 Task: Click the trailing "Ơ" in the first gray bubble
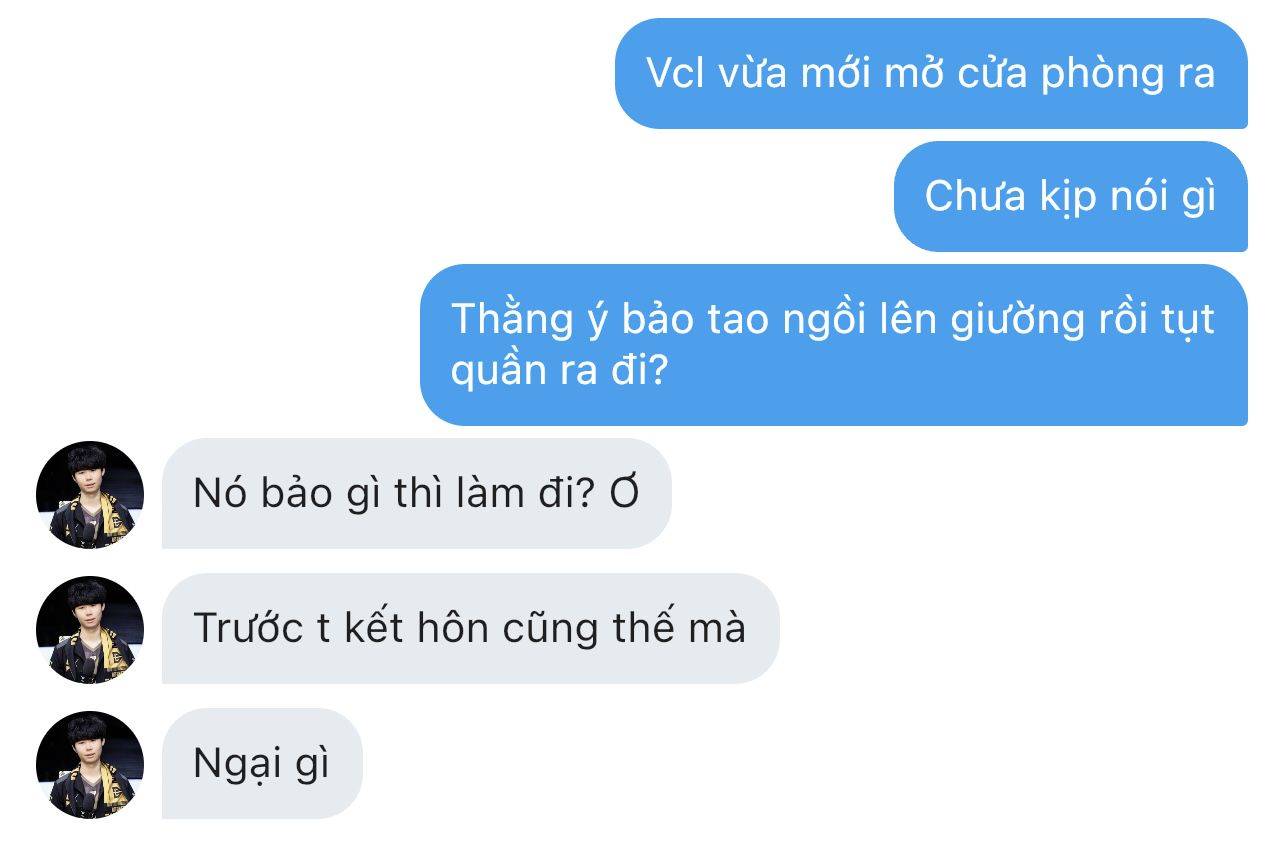(625, 494)
